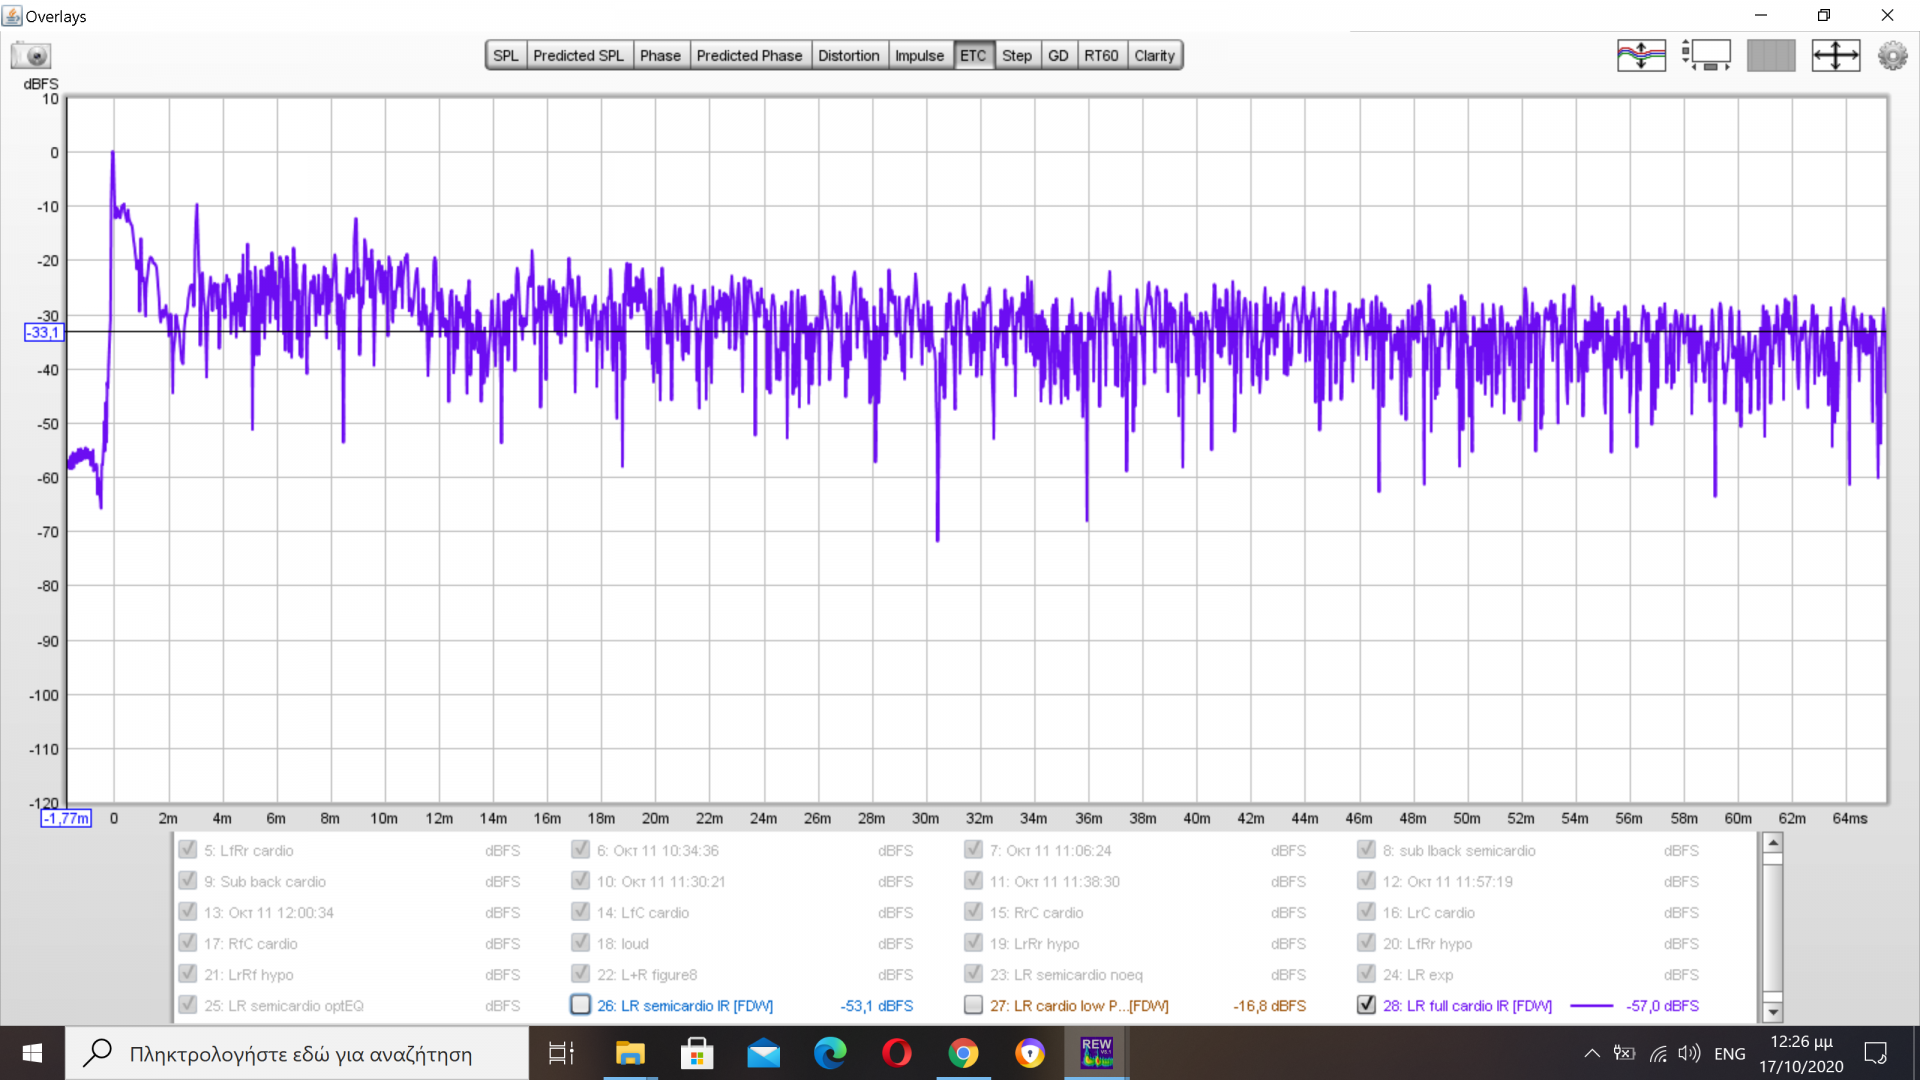Select the Predicted SPL graph button
This screenshot has width=1920, height=1080.
(x=578, y=56)
